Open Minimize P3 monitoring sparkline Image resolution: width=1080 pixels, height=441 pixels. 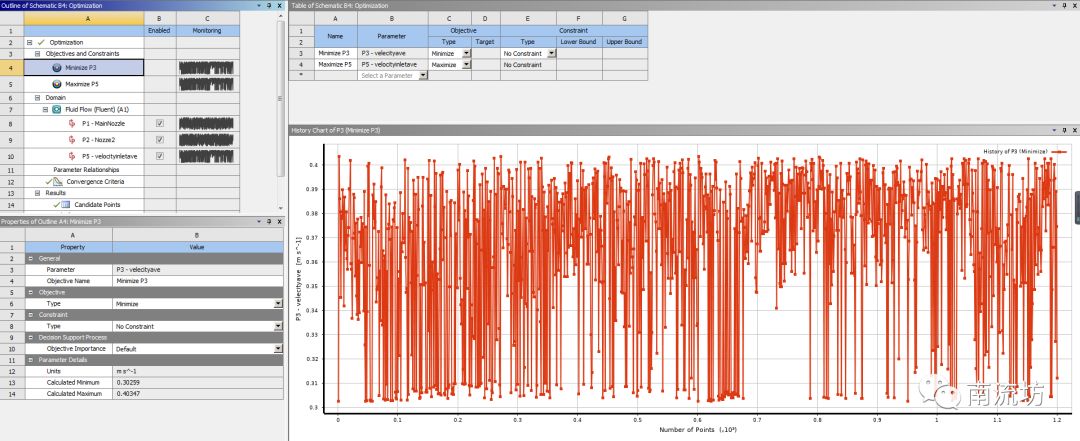pos(207,68)
